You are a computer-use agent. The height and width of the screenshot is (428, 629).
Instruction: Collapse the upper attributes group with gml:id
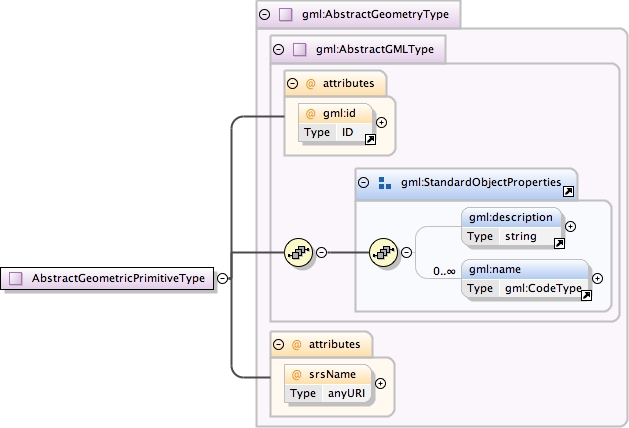(x=292, y=83)
